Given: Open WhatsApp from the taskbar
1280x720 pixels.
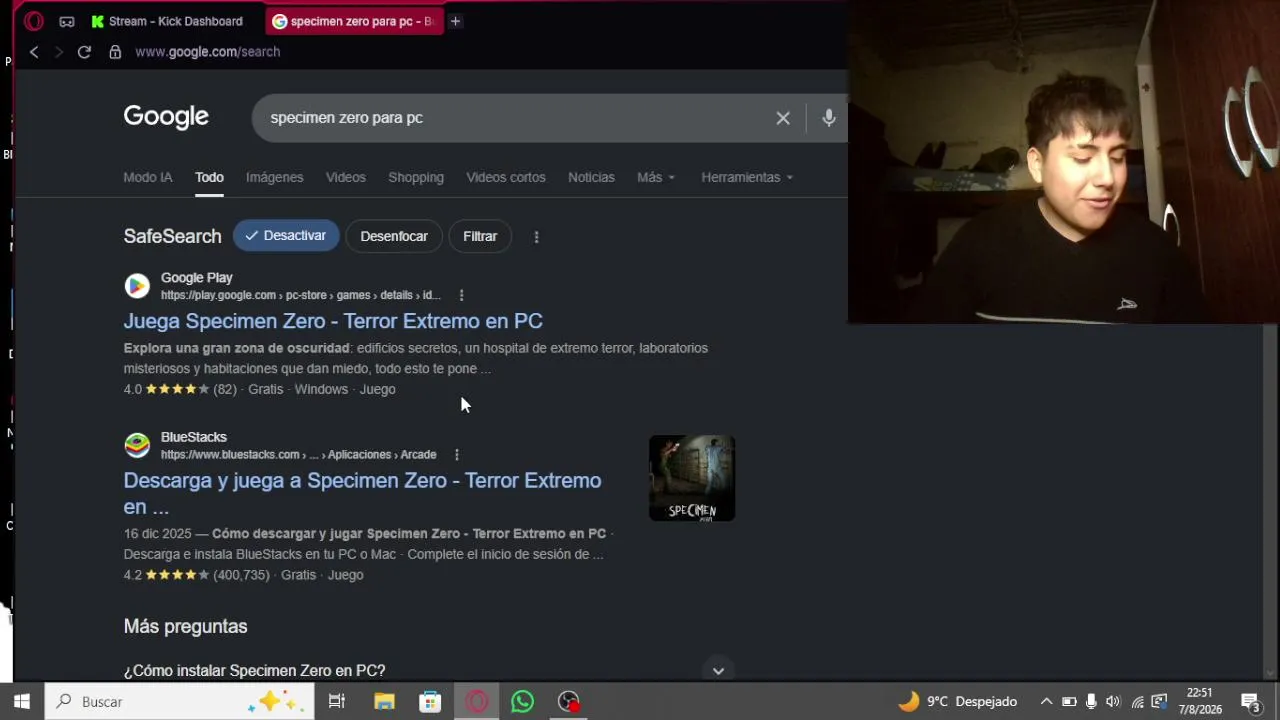Looking at the screenshot, I should (x=522, y=701).
